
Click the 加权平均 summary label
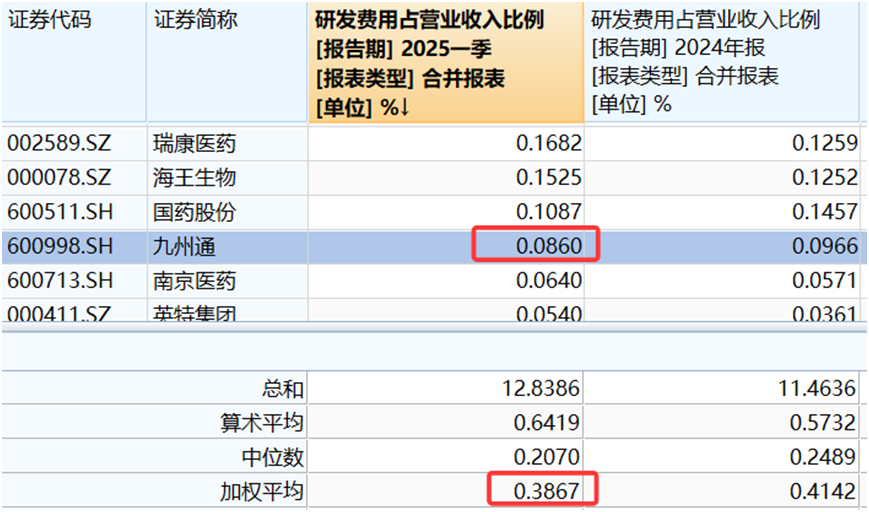(x=262, y=491)
